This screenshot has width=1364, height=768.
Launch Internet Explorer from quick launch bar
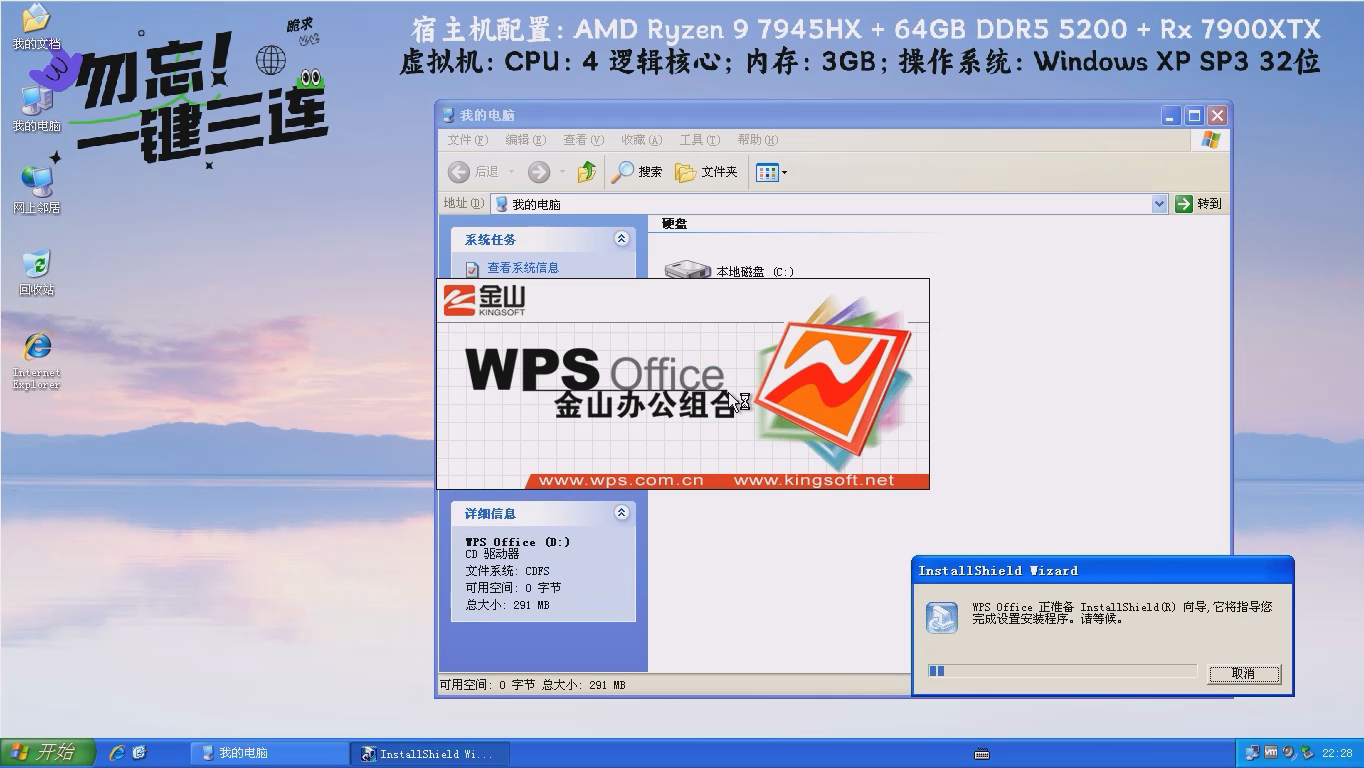tap(117, 753)
